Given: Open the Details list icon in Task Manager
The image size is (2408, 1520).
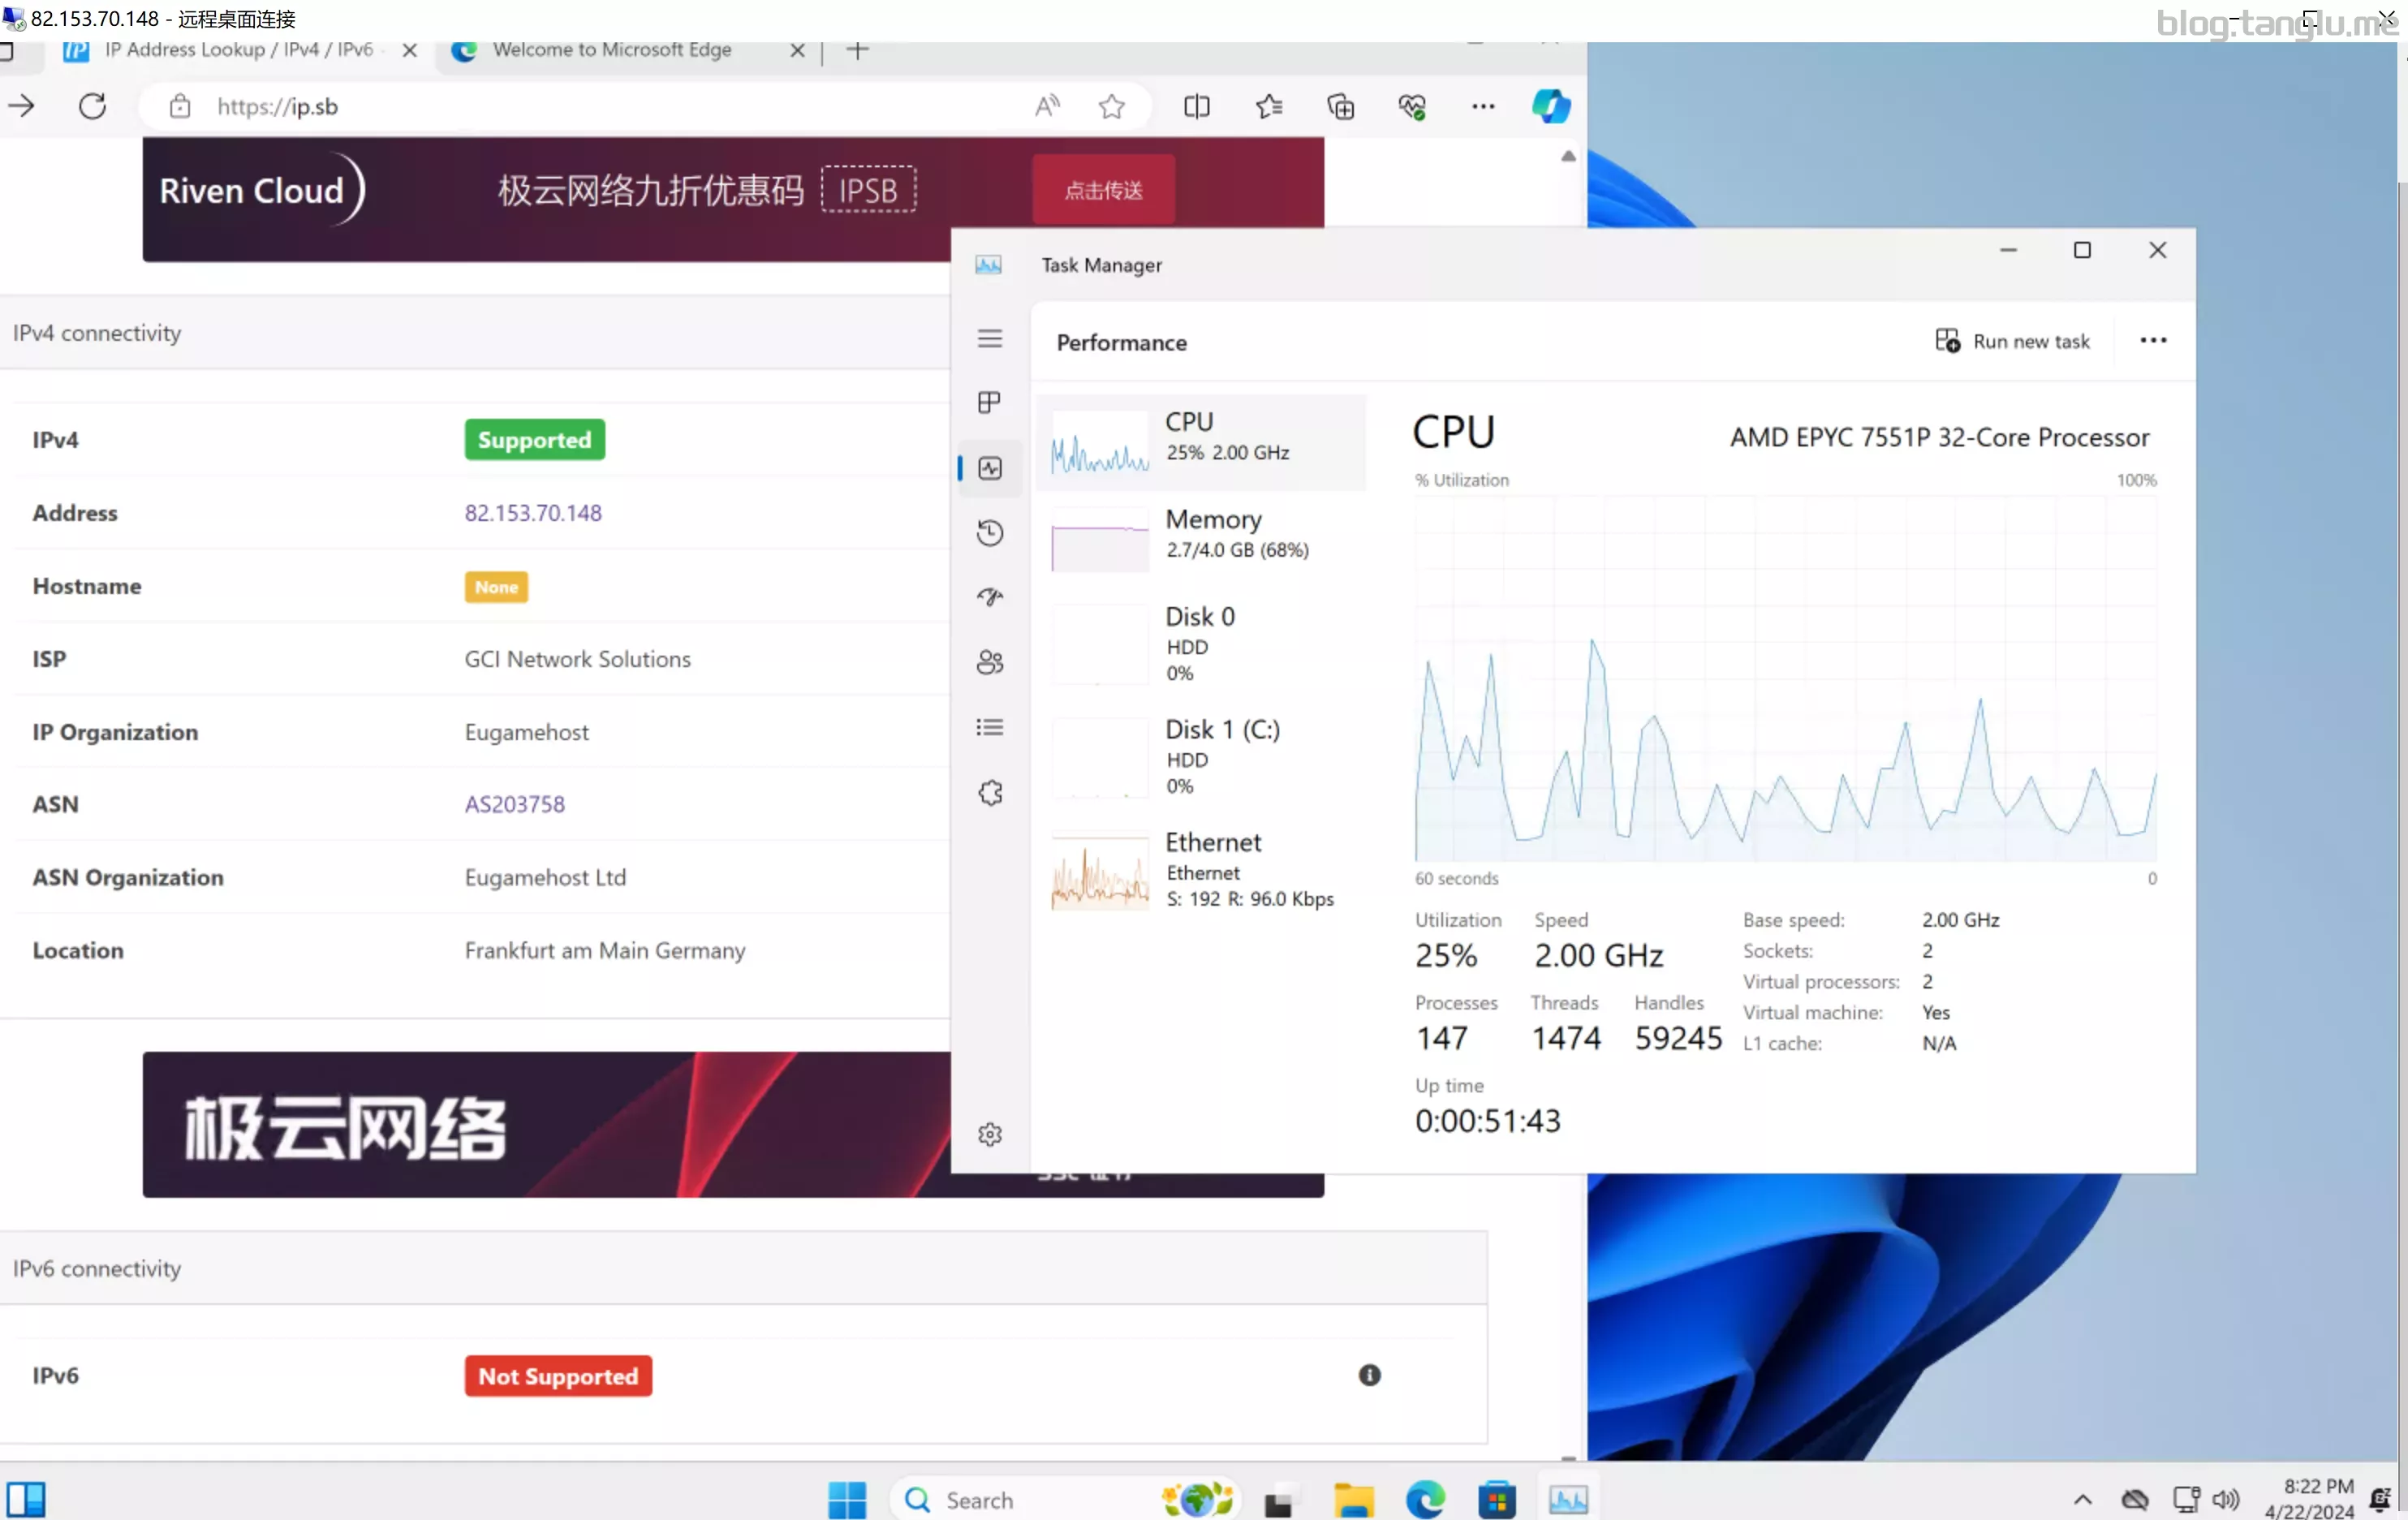Looking at the screenshot, I should point(989,727).
